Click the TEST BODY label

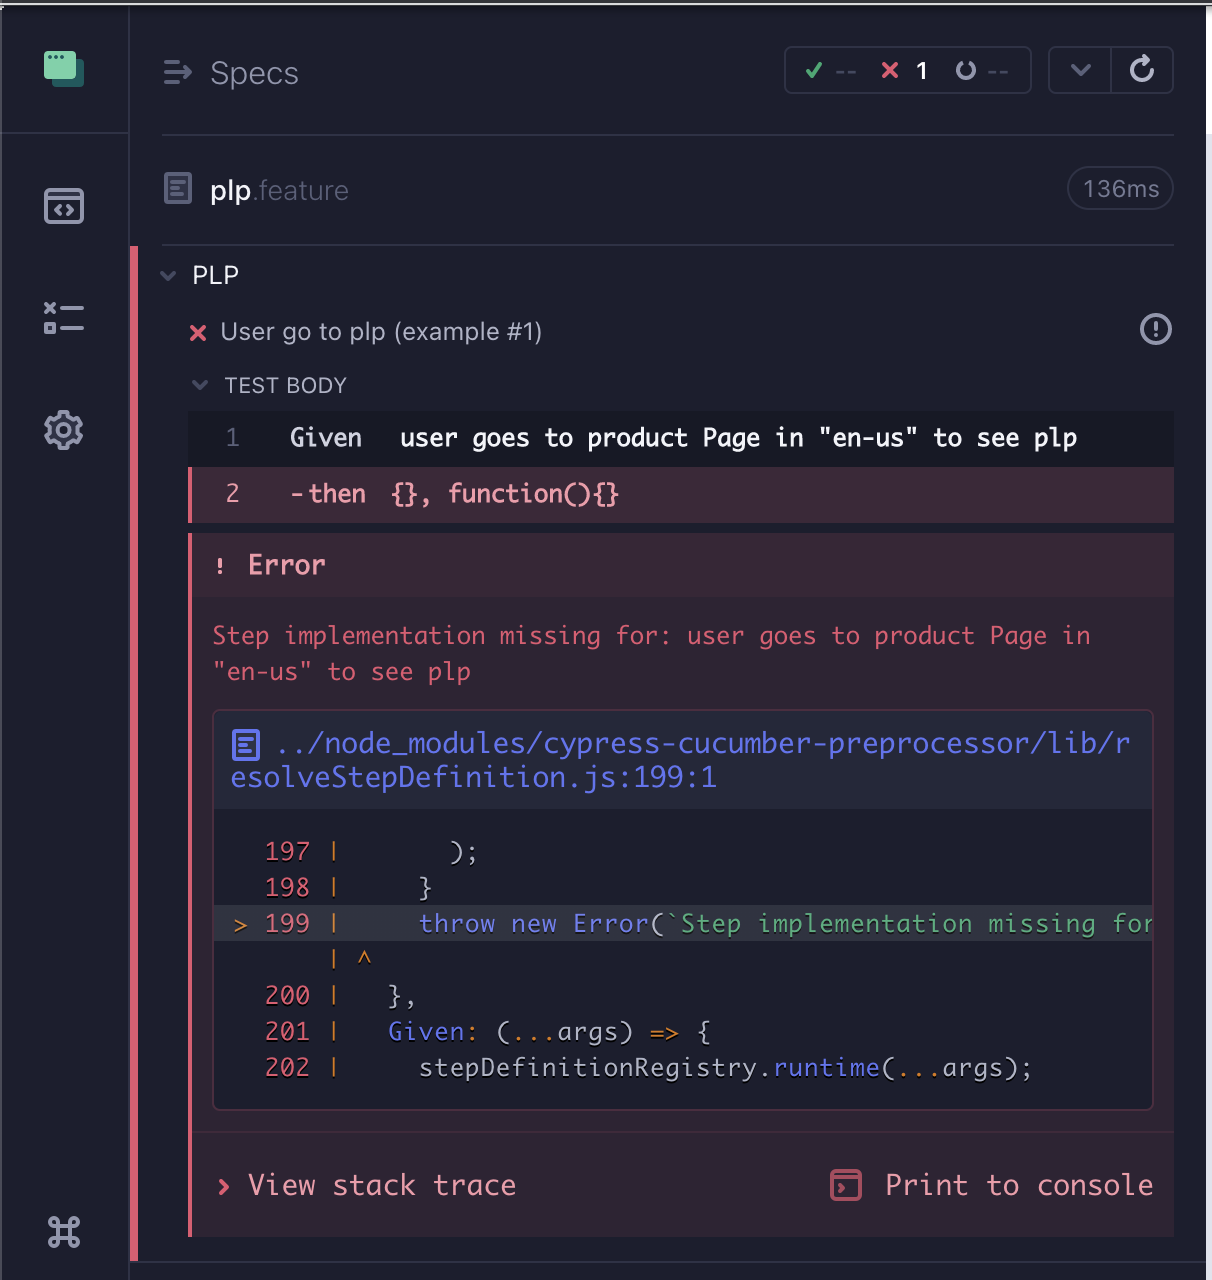tap(286, 385)
